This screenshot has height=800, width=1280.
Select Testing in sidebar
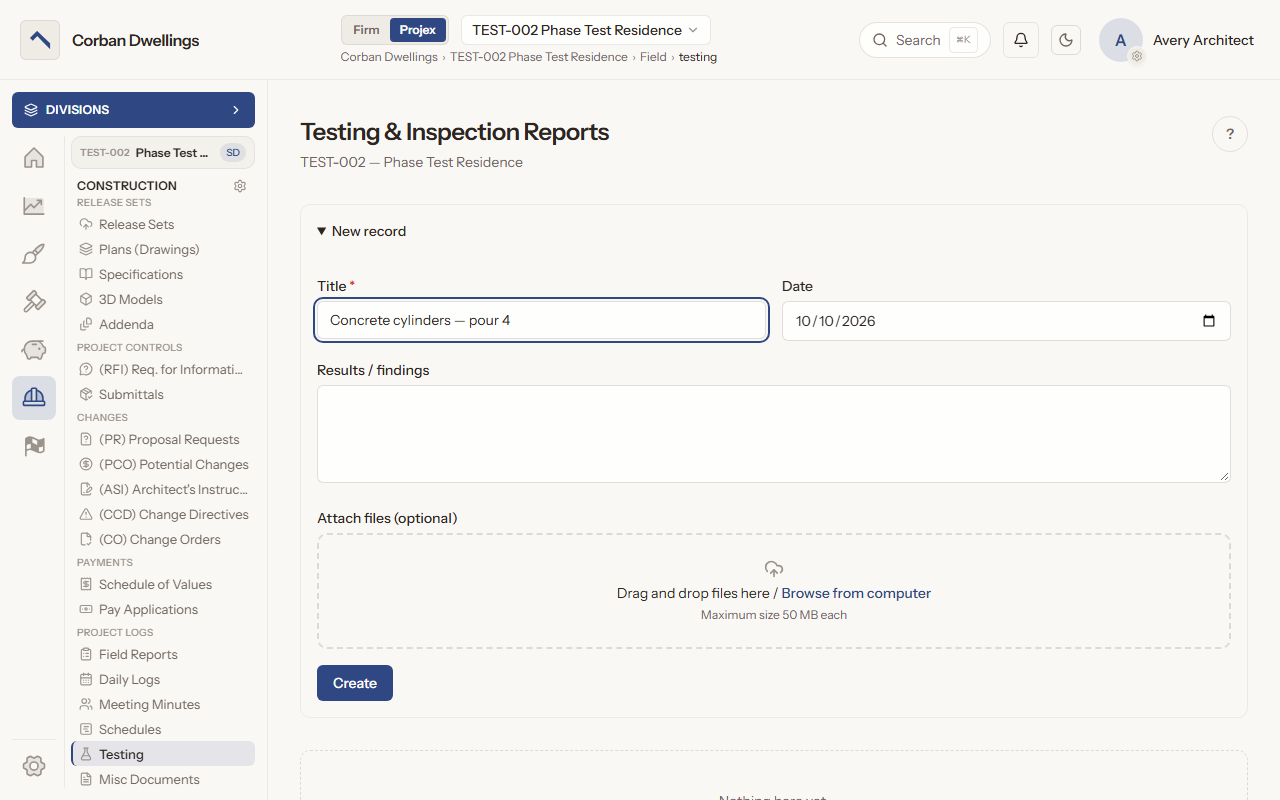tap(163, 754)
